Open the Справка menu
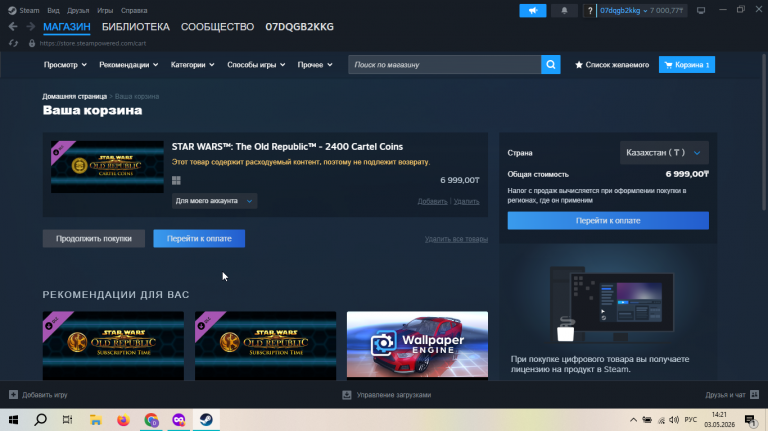768x431 pixels. click(x=134, y=10)
